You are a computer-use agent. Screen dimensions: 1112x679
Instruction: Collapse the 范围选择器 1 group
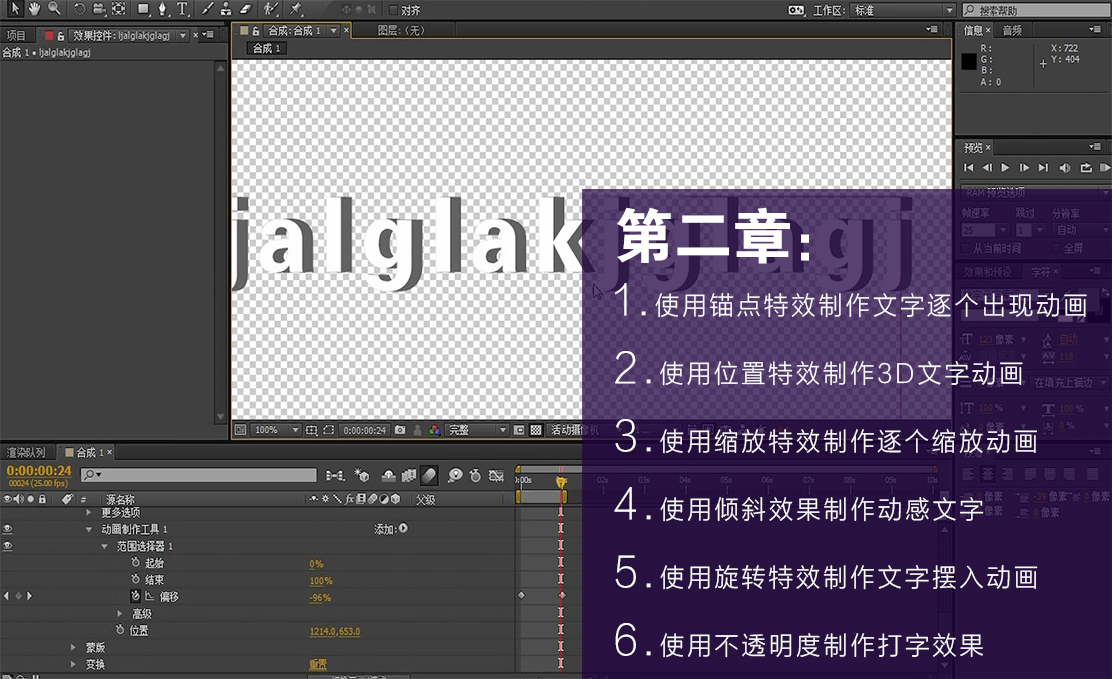coord(105,547)
